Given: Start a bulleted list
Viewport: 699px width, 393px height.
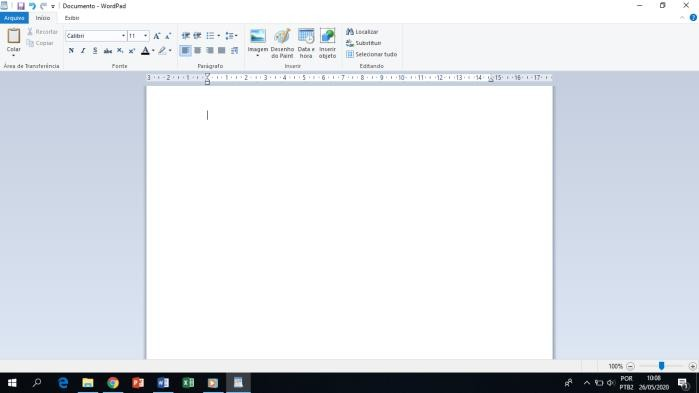Looking at the screenshot, I should [x=210, y=36].
